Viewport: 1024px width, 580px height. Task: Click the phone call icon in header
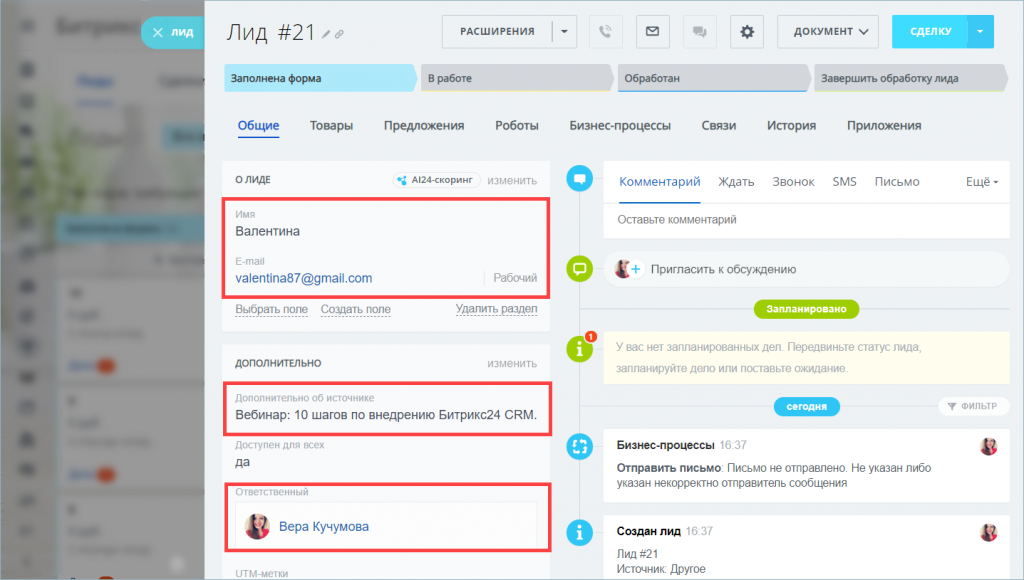point(605,32)
